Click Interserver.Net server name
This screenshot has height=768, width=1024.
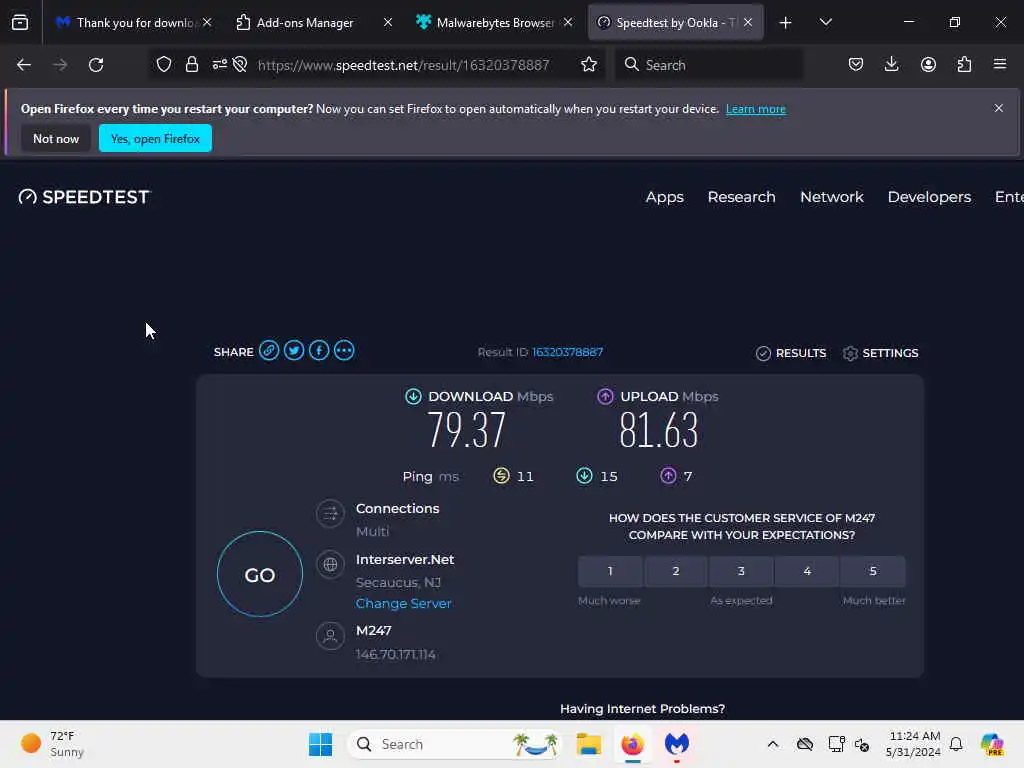click(405, 560)
